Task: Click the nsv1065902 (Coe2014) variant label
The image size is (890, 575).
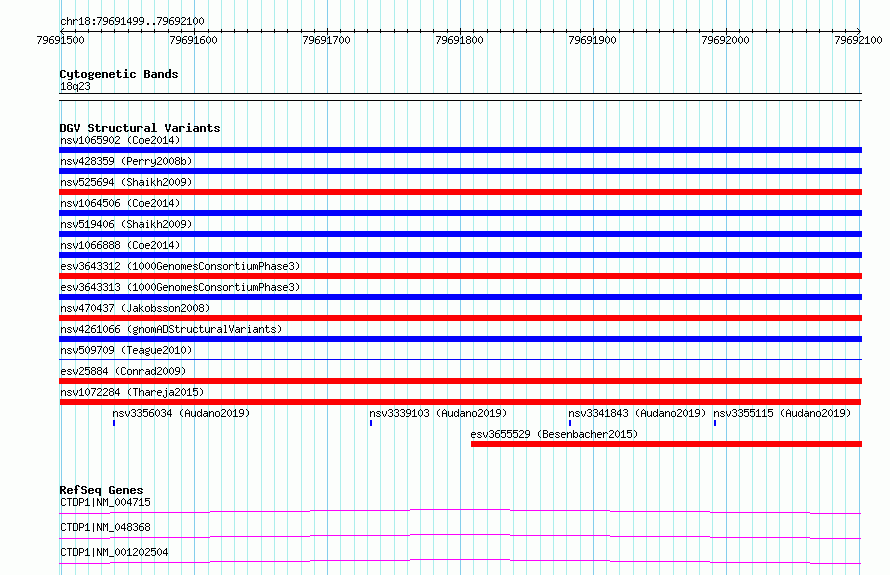Action: click(x=120, y=140)
